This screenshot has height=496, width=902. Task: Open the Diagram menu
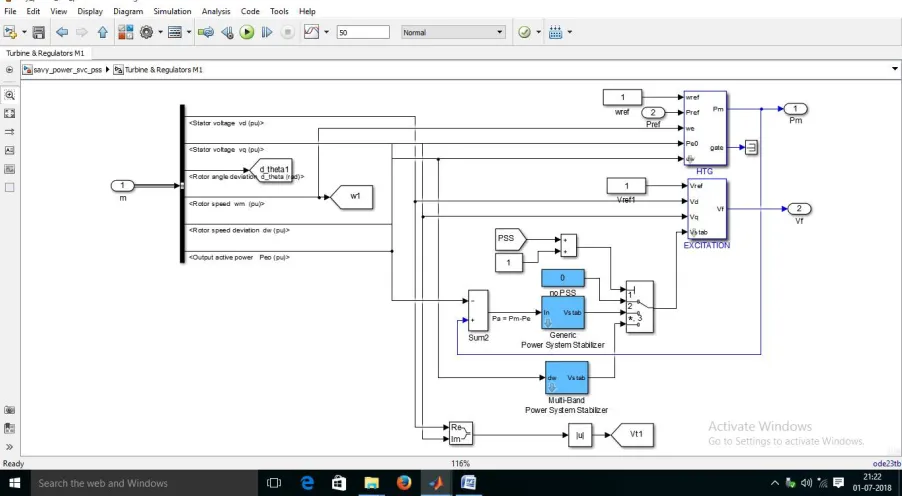[128, 11]
